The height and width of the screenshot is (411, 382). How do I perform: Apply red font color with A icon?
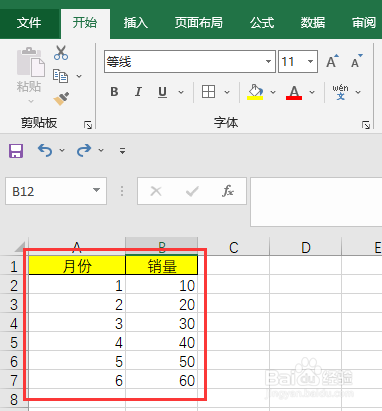point(294,92)
